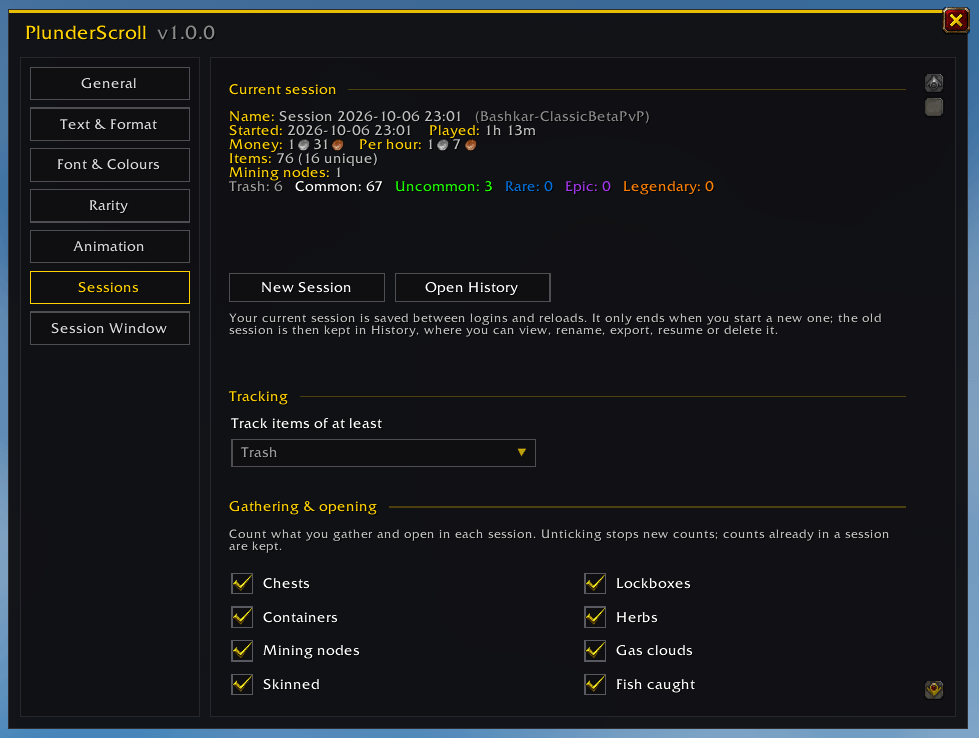Close the PlunderScroll window with the red X
The image size is (979, 738).
[x=955, y=20]
